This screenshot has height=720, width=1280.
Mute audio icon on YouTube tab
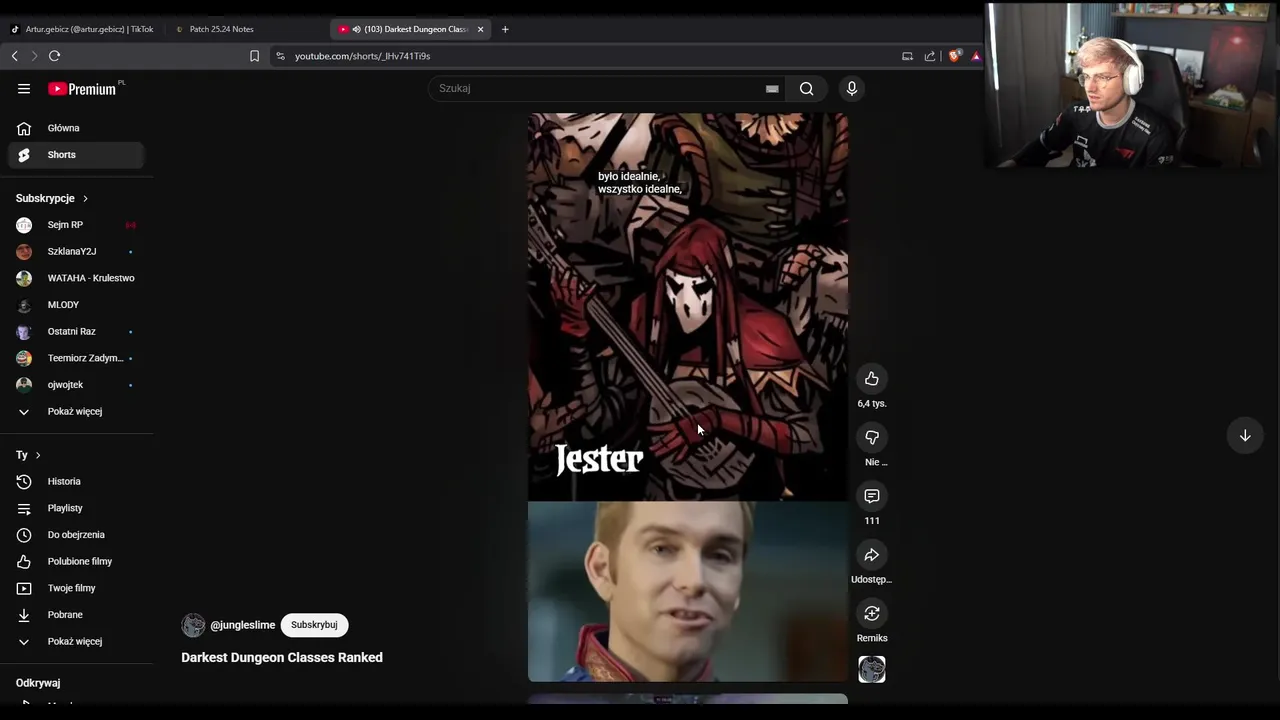click(356, 29)
